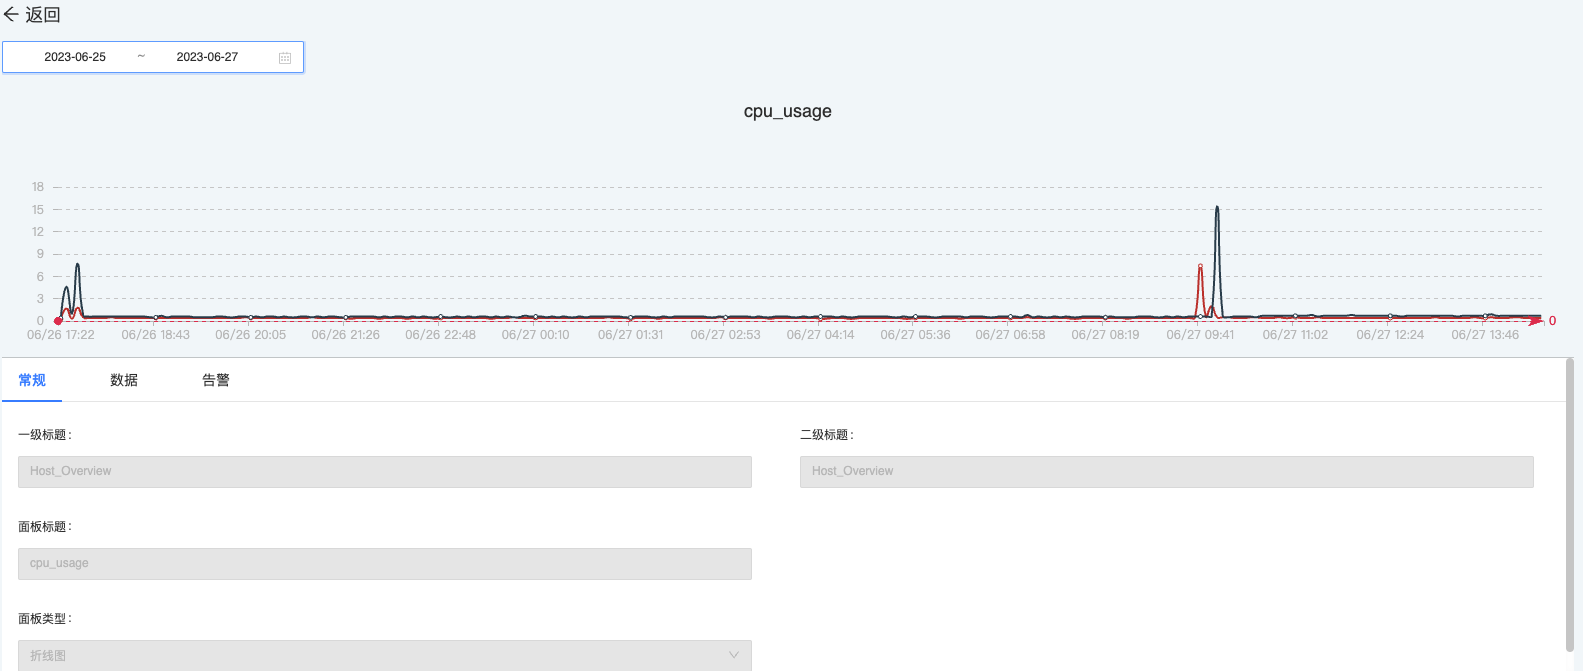Click the red arrow marker at chart end
This screenshot has width=1583, height=671.
click(x=1536, y=321)
